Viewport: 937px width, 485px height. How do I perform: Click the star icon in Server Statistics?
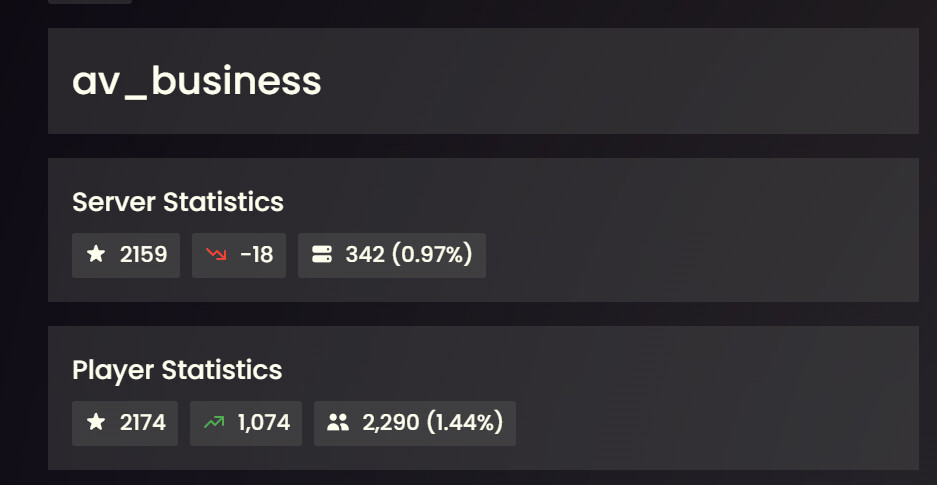tap(96, 255)
